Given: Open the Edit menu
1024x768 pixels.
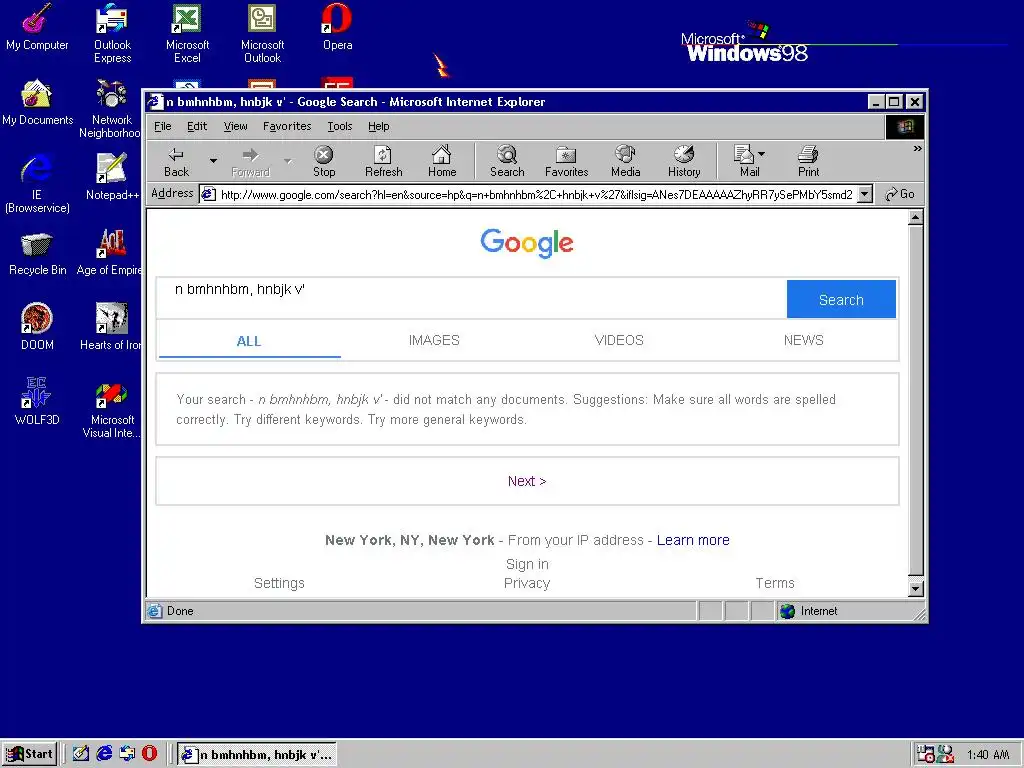Looking at the screenshot, I should (197, 126).
